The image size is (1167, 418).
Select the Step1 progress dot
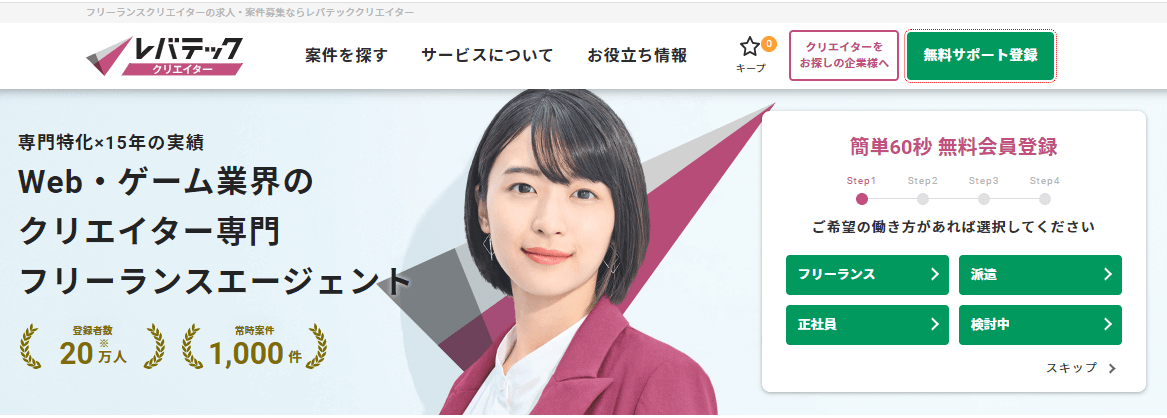(862, 199)
